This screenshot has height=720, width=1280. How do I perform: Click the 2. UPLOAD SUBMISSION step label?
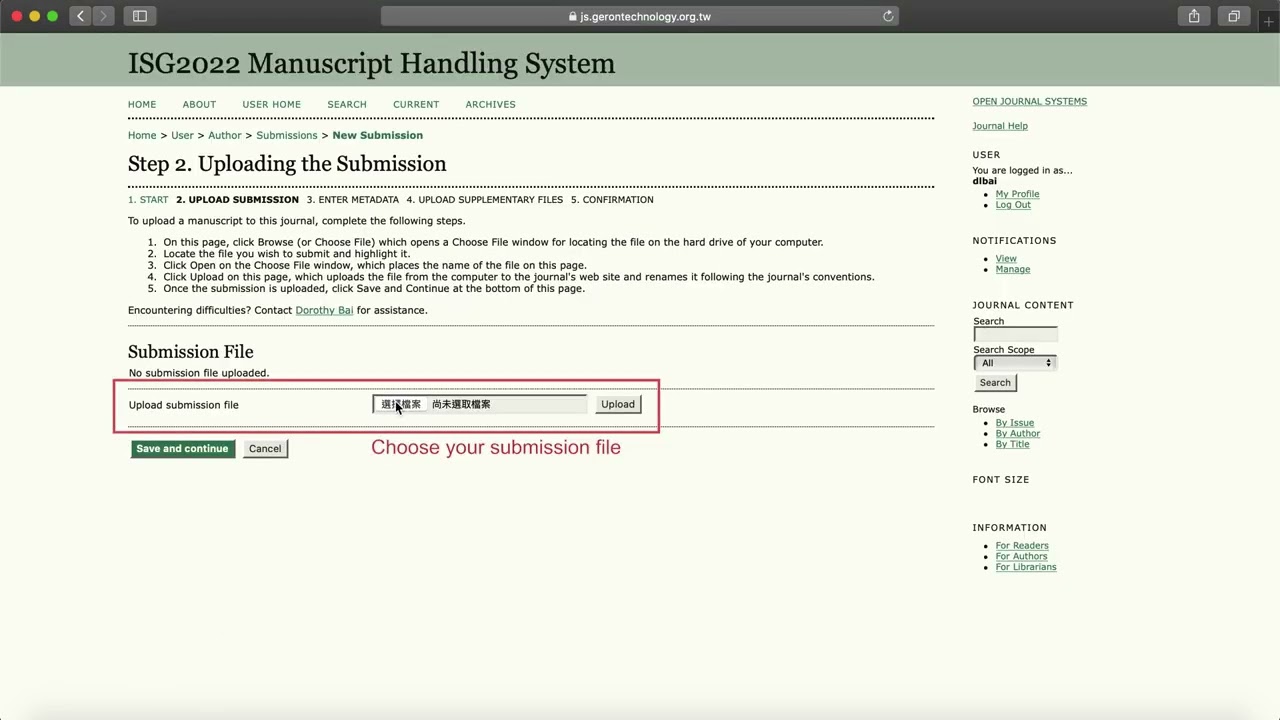[237, 200]
